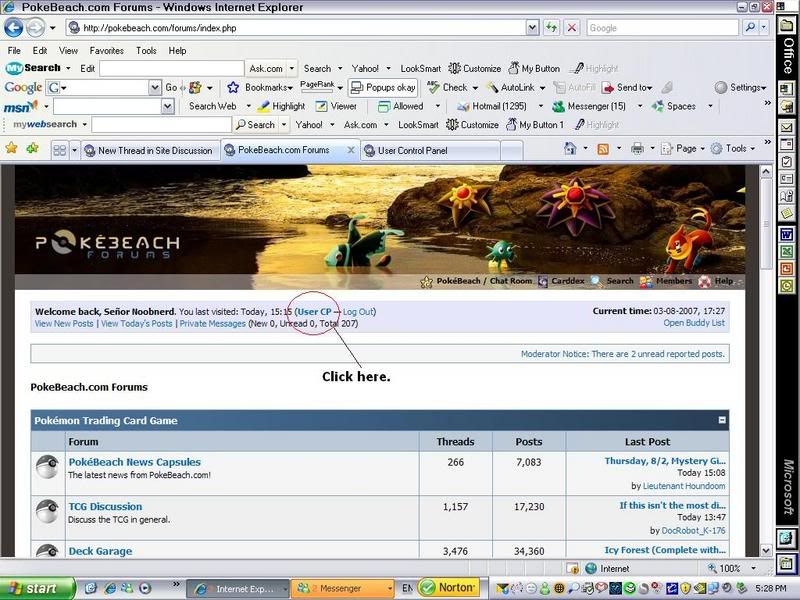The width and height of the screenshot is (800, 600).
Task: Open the Windows Start menu
Action: 37,588
